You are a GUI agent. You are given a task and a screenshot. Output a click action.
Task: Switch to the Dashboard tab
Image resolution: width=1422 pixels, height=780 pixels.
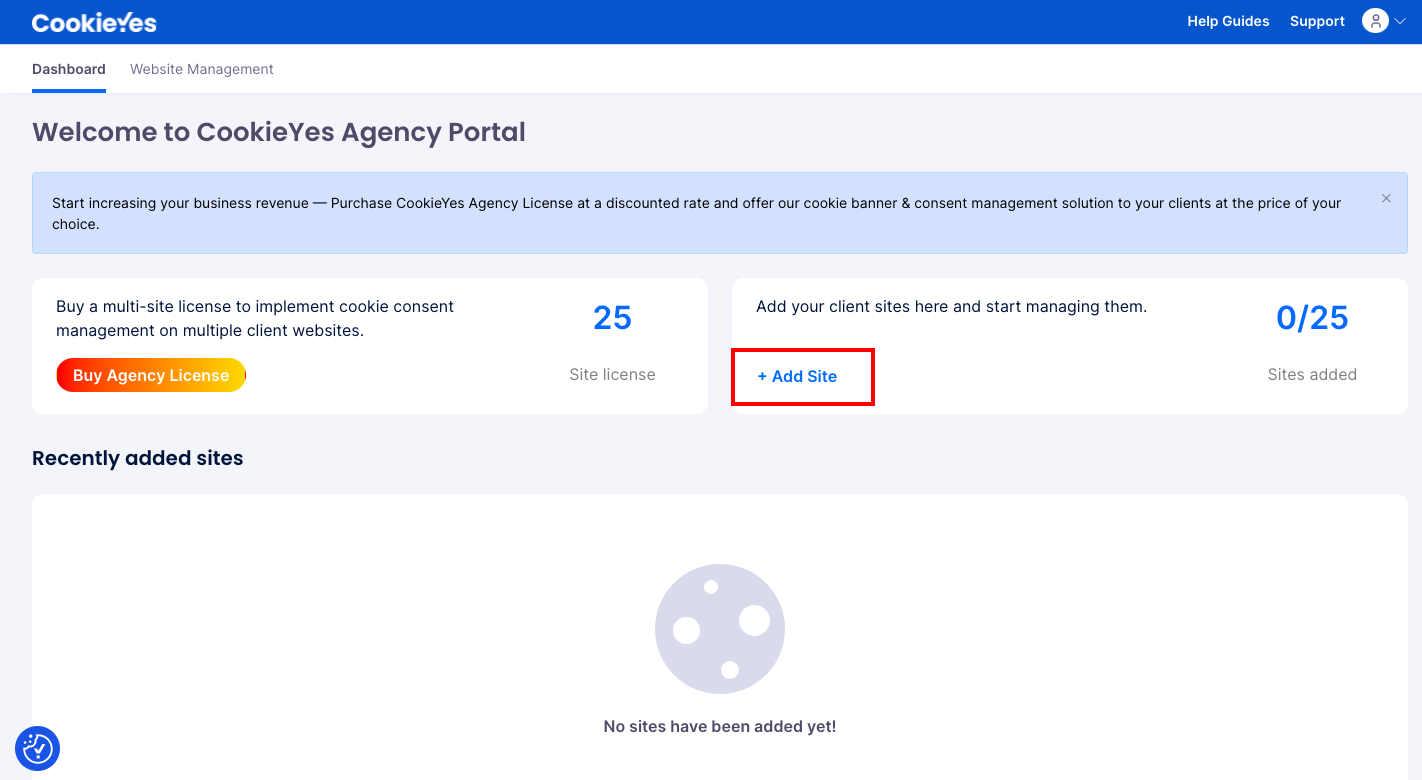tap(69, 69)
